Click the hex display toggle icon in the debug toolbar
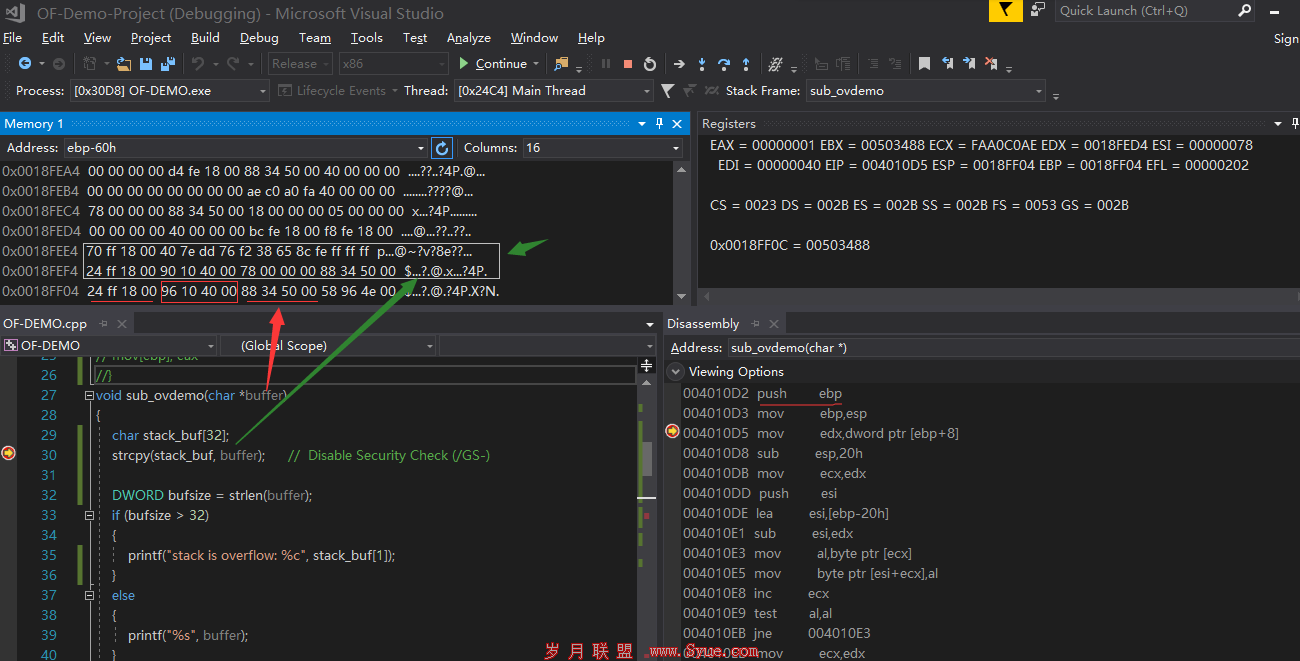Image resolution: width=1300 pixels, height=661 pixels. click(775, 64)
